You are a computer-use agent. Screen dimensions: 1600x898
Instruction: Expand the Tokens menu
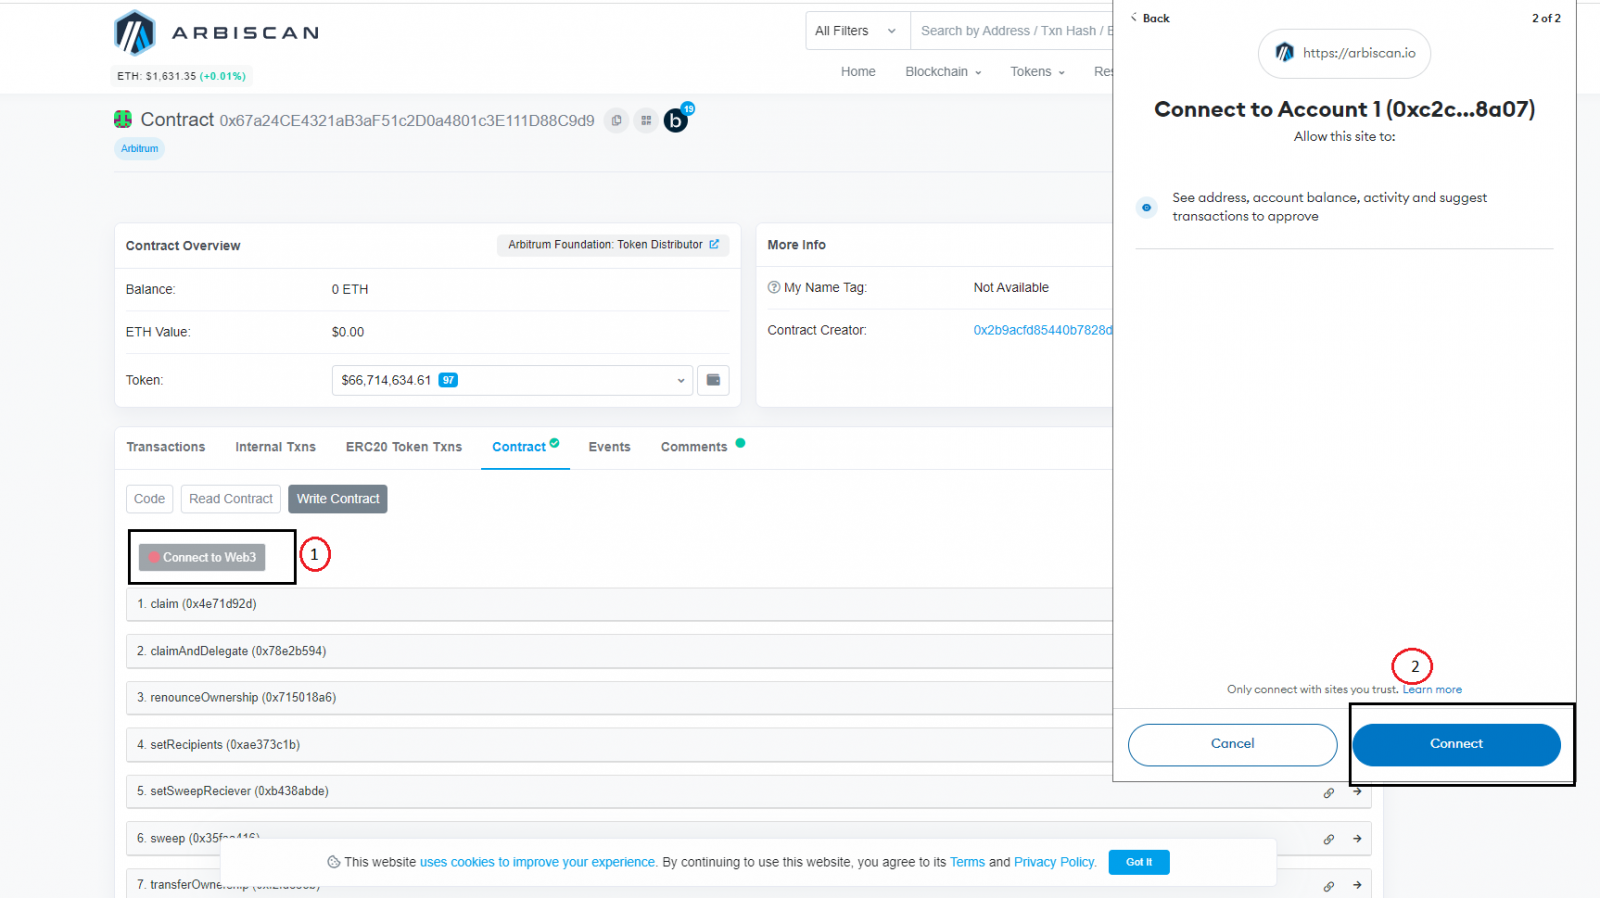(1037, 72)
